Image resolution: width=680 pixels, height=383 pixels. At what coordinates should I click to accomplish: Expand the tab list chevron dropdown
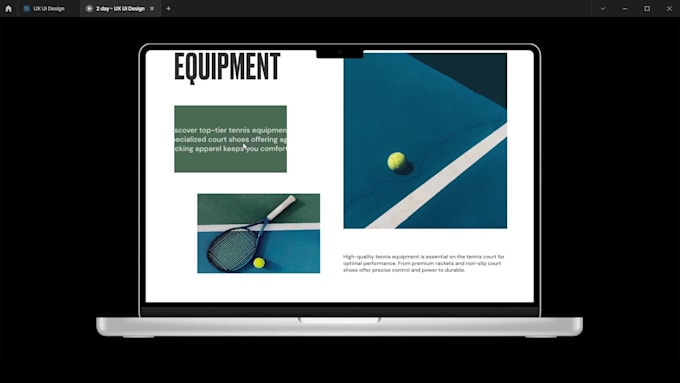click(603, 8)
